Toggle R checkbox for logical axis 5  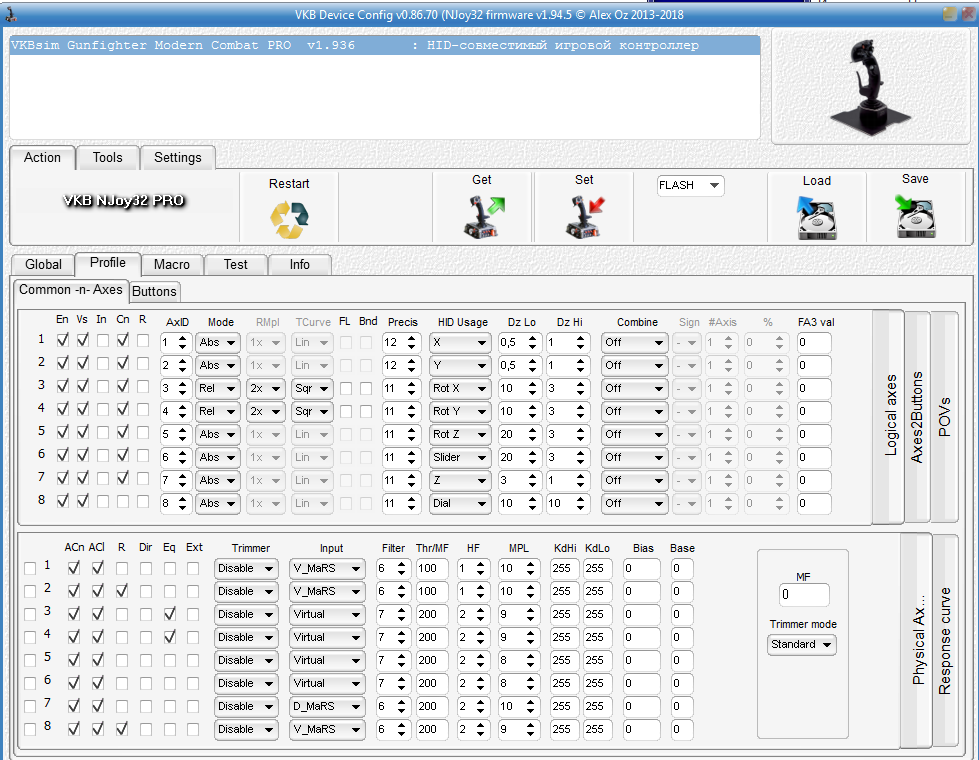point(143,432)
